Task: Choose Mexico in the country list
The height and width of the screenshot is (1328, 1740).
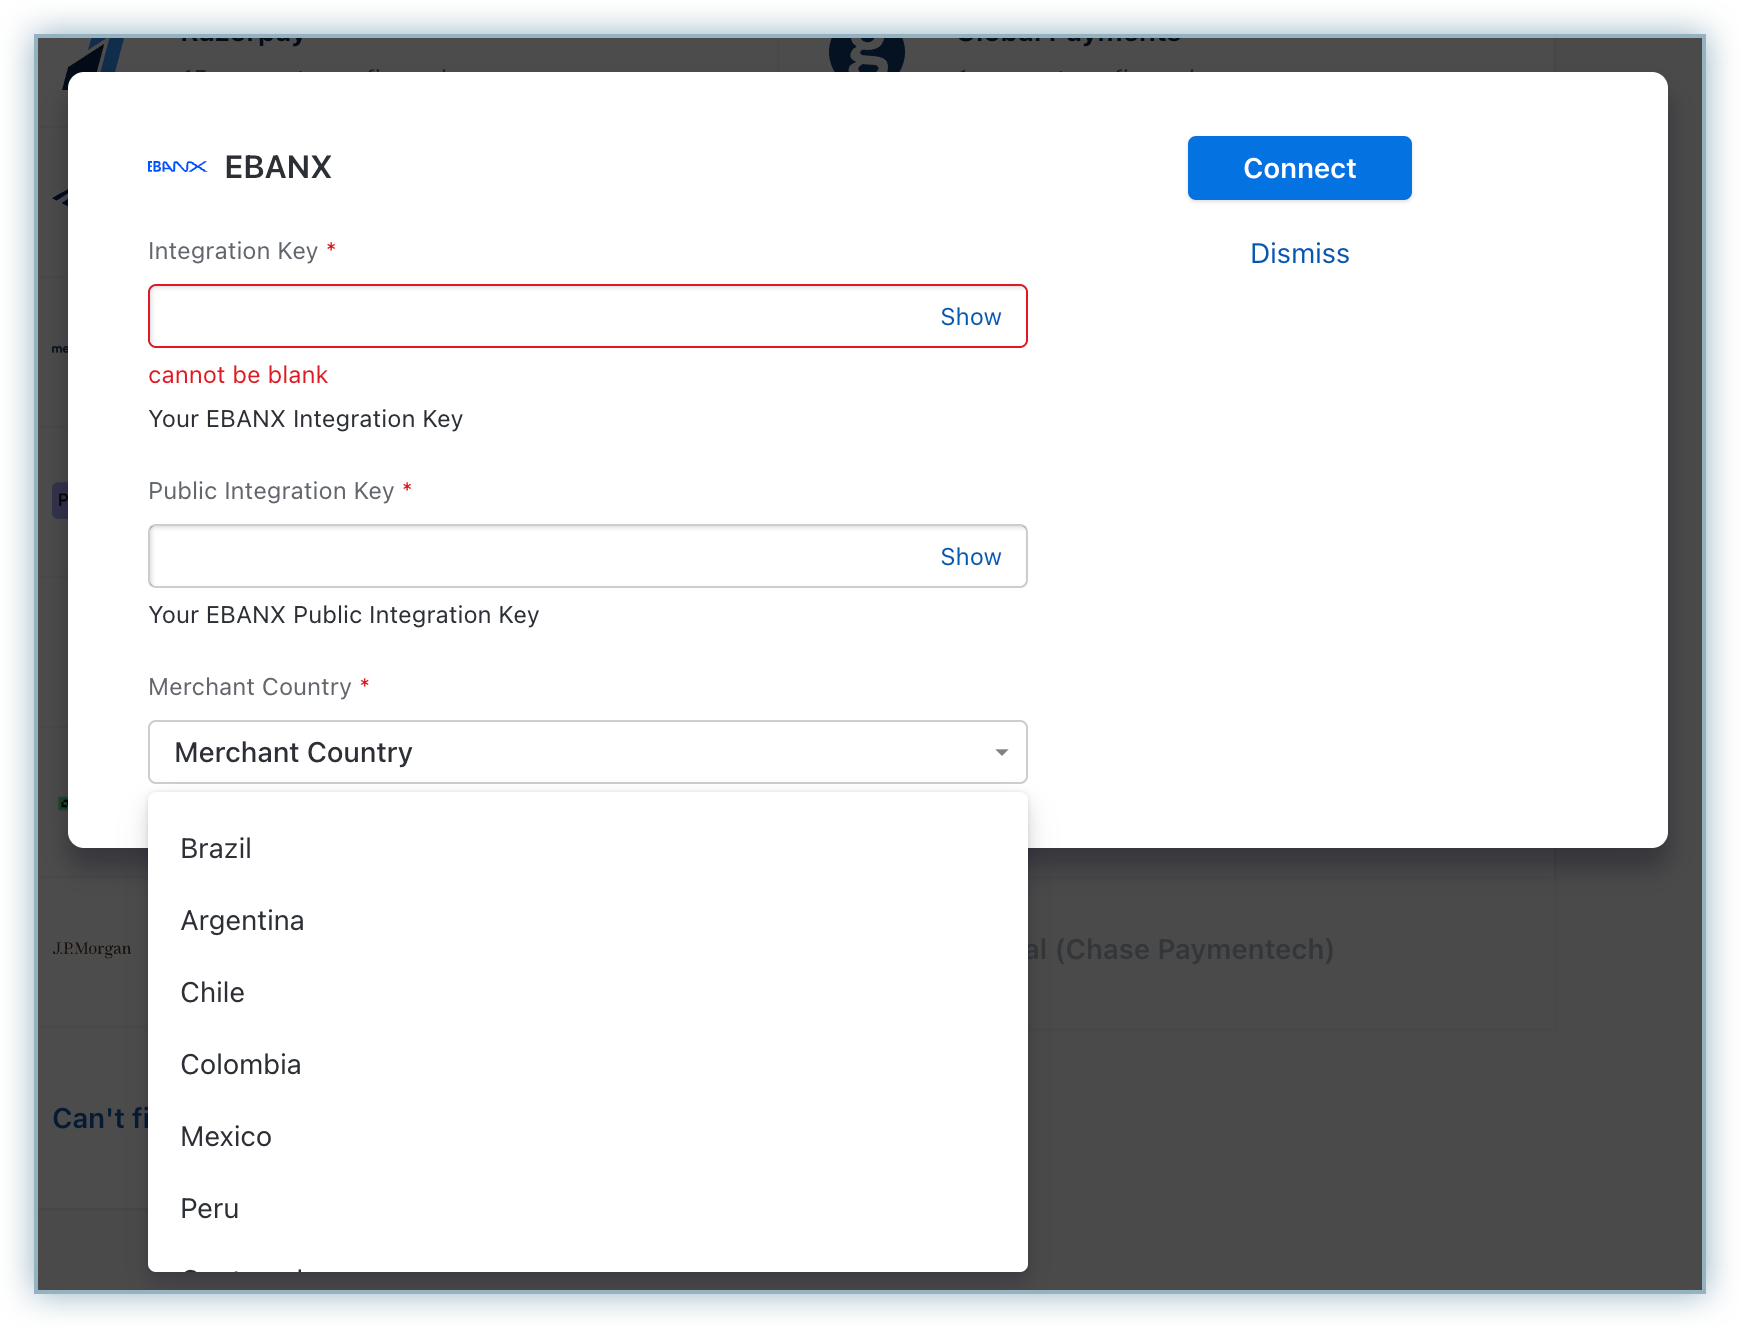Action: coord(226,1137)
